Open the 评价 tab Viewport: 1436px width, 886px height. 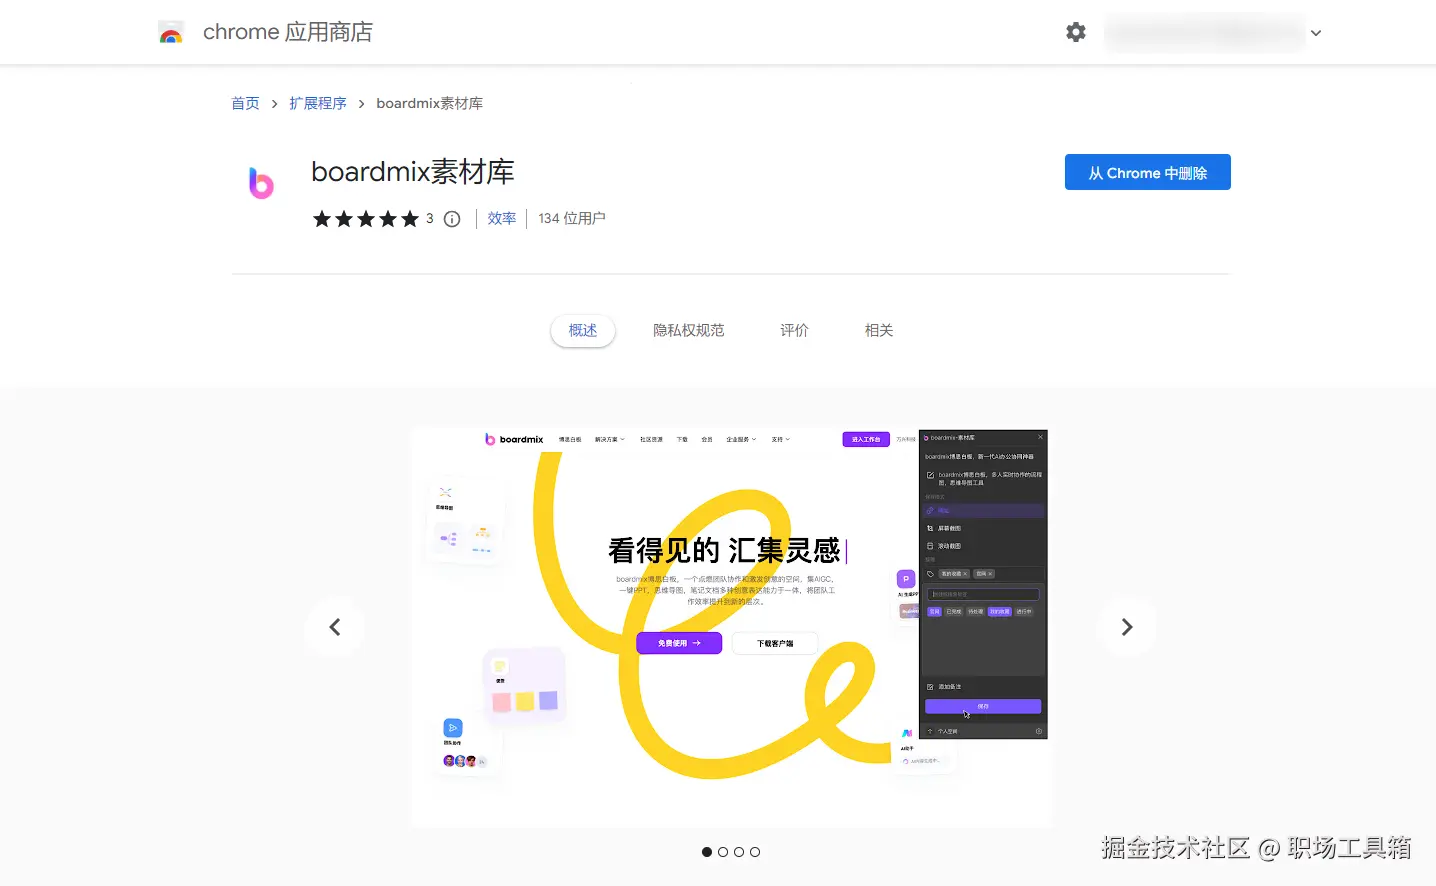(x=794, y=330)
